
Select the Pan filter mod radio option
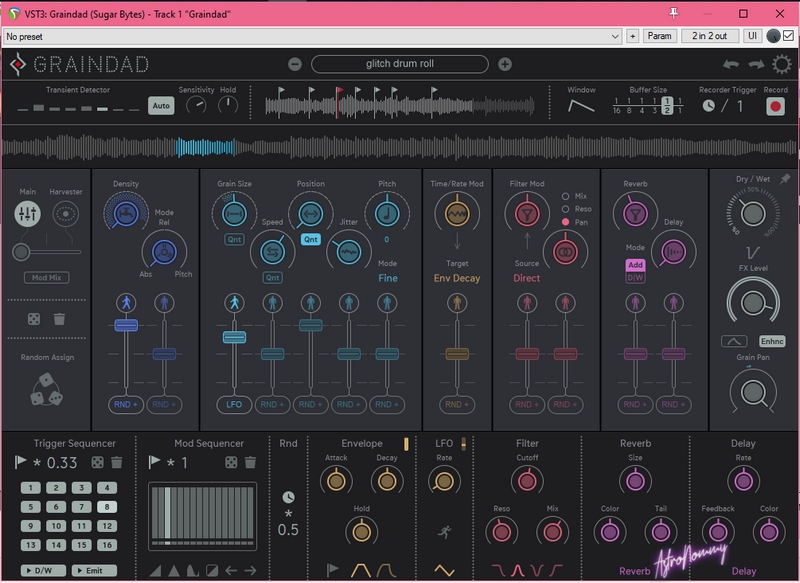pyautogui.click(x=565, y=222)
